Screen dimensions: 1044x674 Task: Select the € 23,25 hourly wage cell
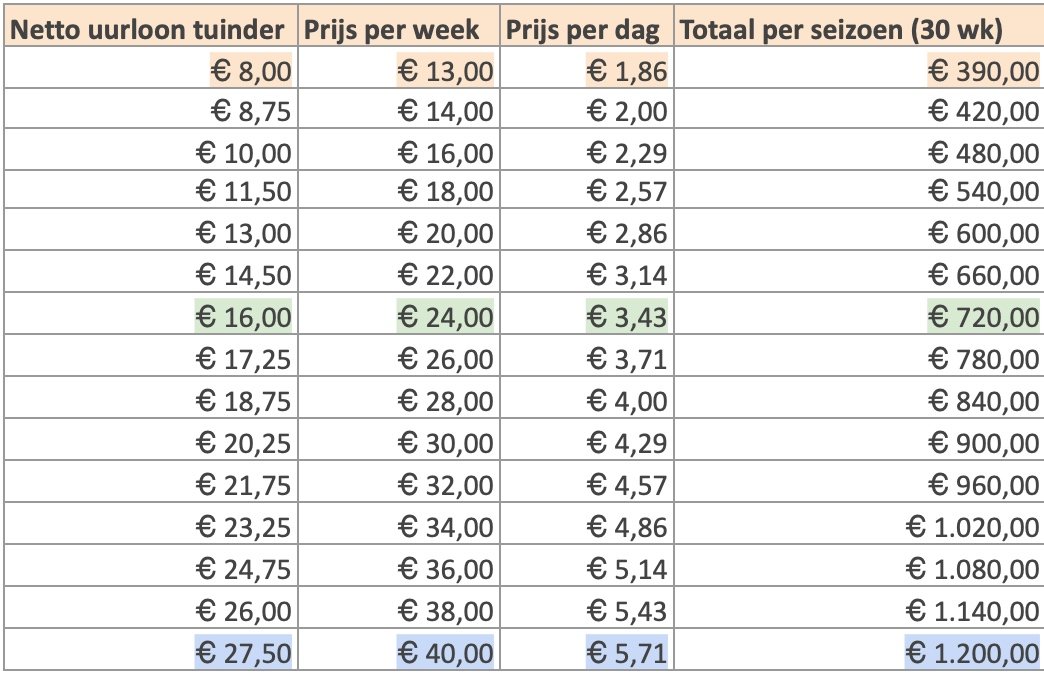(150, 525)
